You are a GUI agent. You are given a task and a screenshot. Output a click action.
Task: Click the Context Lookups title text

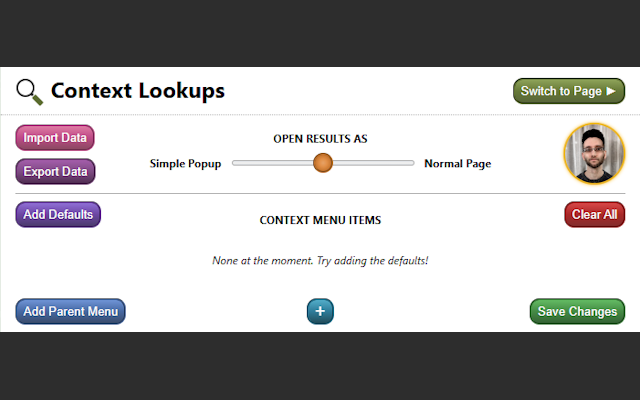[x=138, y=91]
